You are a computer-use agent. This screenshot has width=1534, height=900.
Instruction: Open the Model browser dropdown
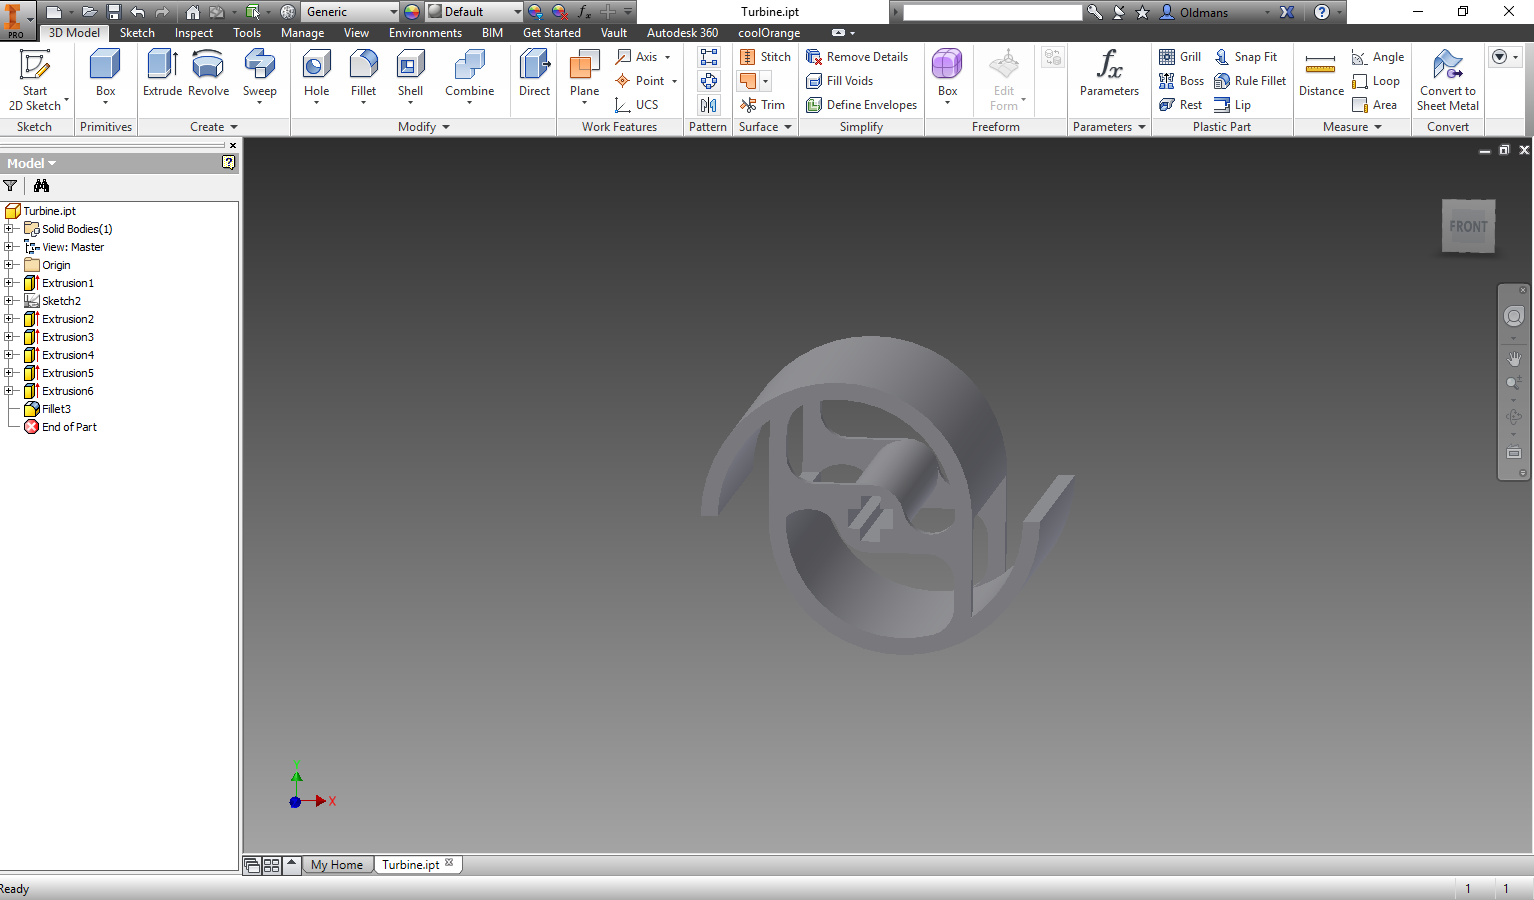tap(32, 163)
